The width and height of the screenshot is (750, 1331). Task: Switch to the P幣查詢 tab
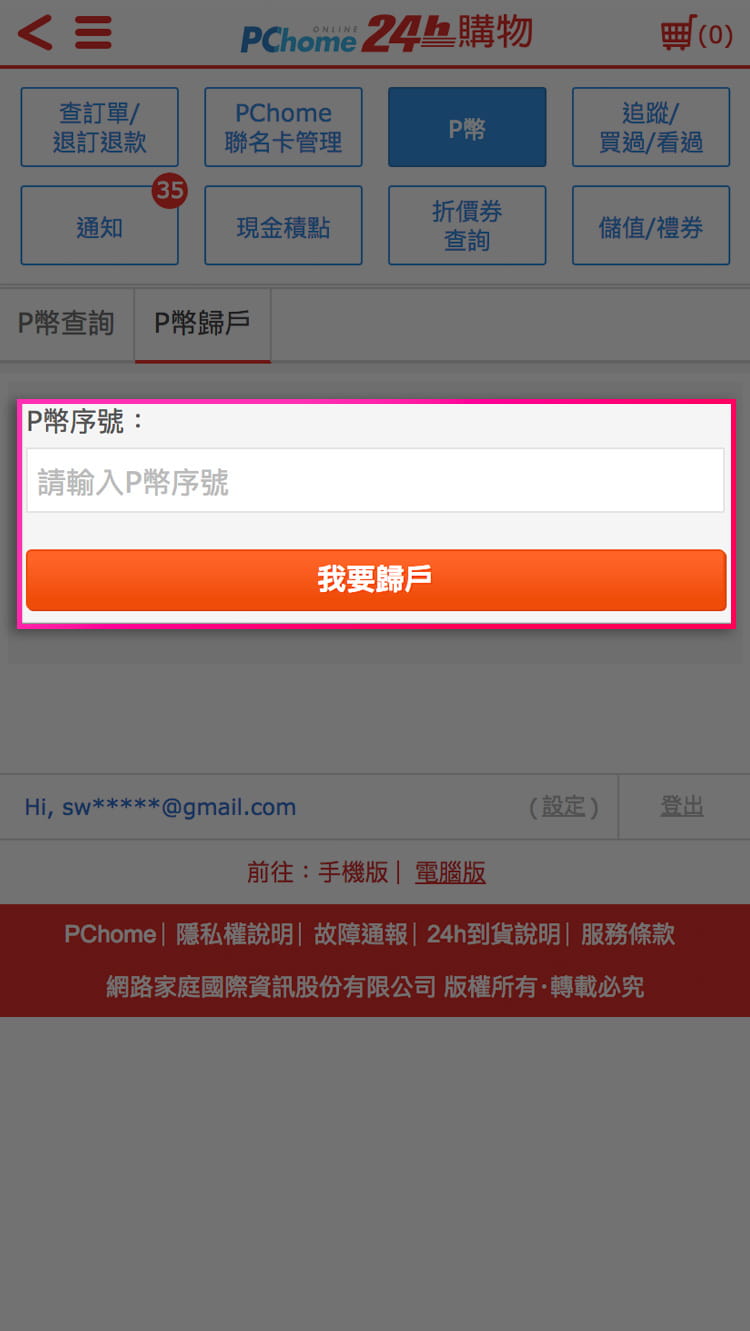(x=67, y=324)
